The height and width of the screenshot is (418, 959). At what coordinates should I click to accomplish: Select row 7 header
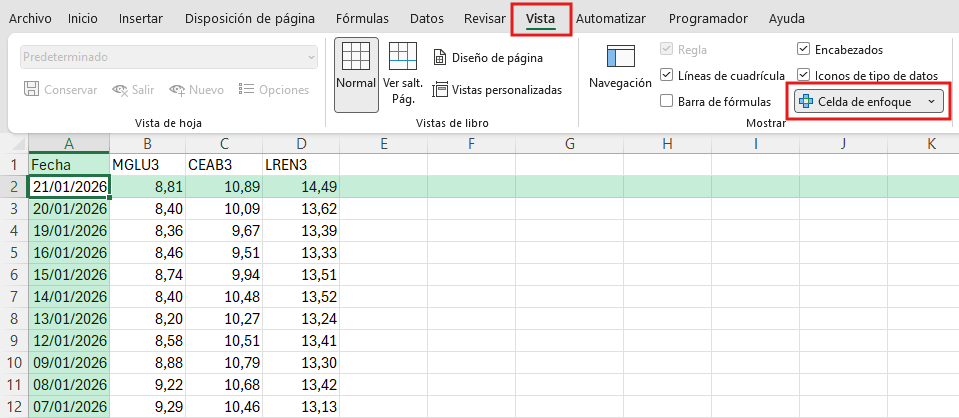tap(14, 297)
